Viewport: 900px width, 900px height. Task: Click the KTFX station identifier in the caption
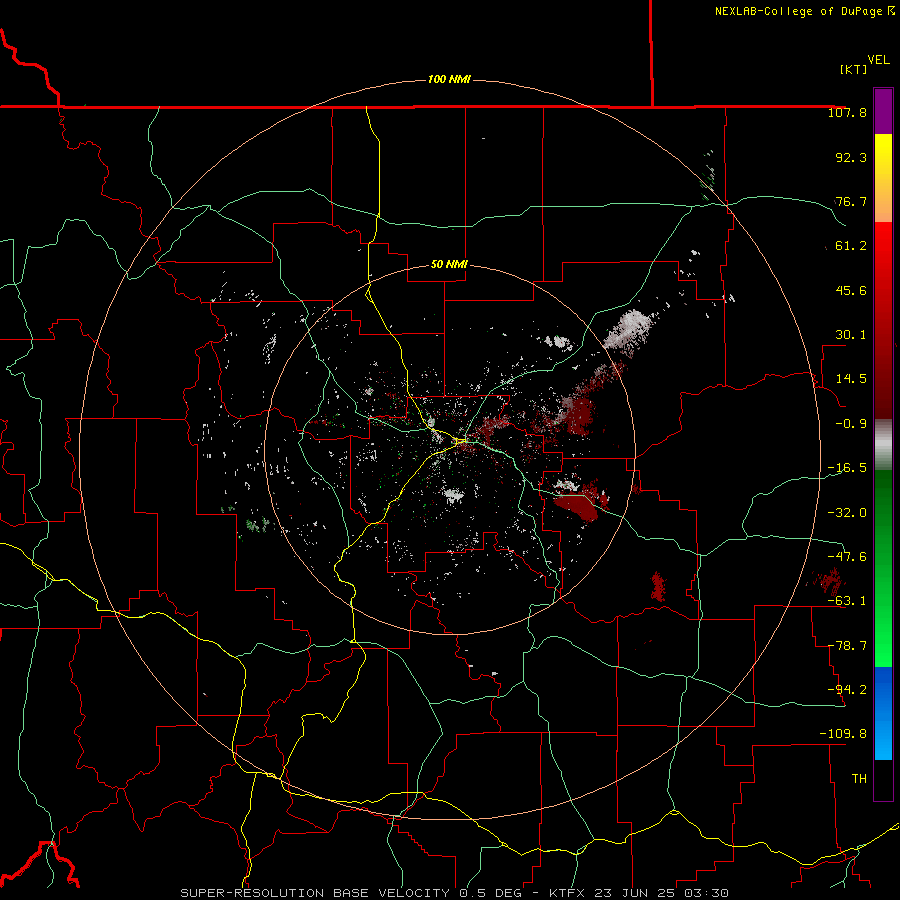coord(567,893)
